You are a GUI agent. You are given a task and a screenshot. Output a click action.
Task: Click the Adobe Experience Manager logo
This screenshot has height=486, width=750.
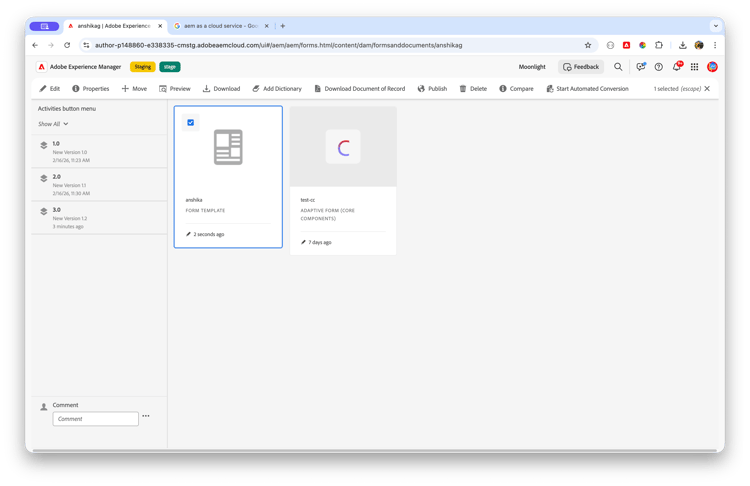(42, 66)
